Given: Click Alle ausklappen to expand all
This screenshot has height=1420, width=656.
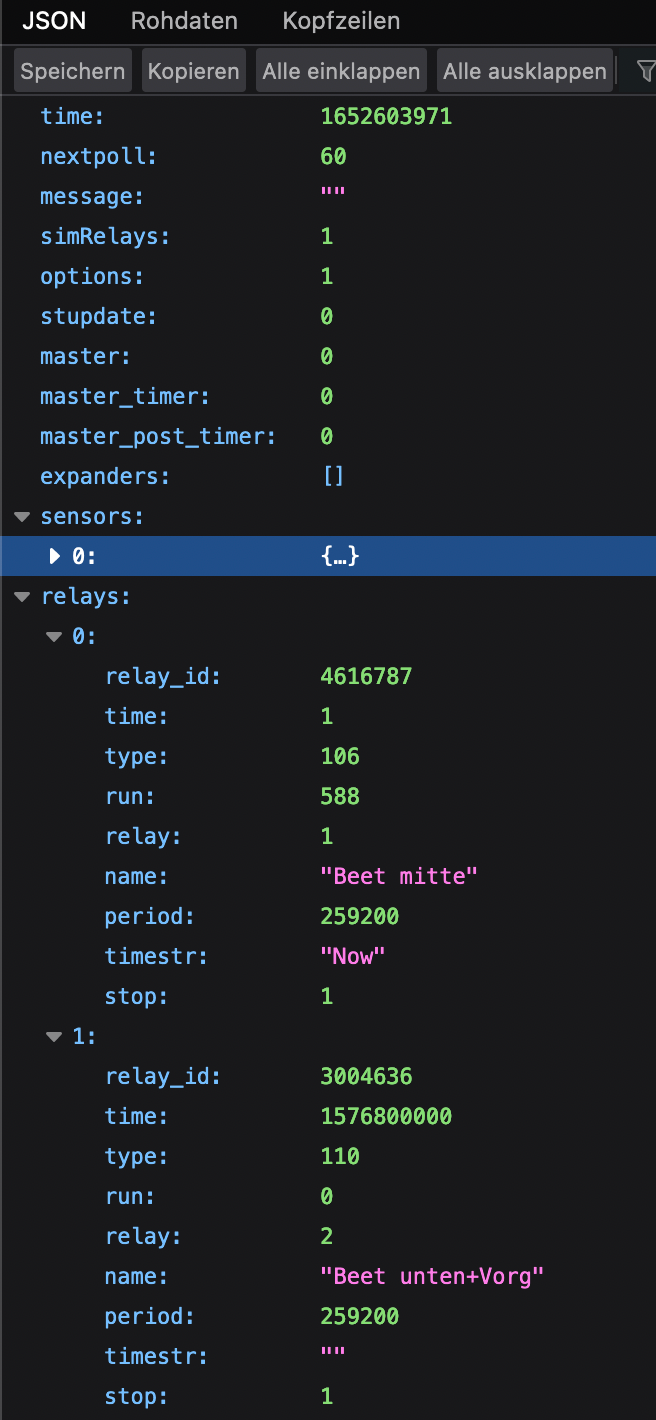Looking at the screenshot, I should pos(525,71).
